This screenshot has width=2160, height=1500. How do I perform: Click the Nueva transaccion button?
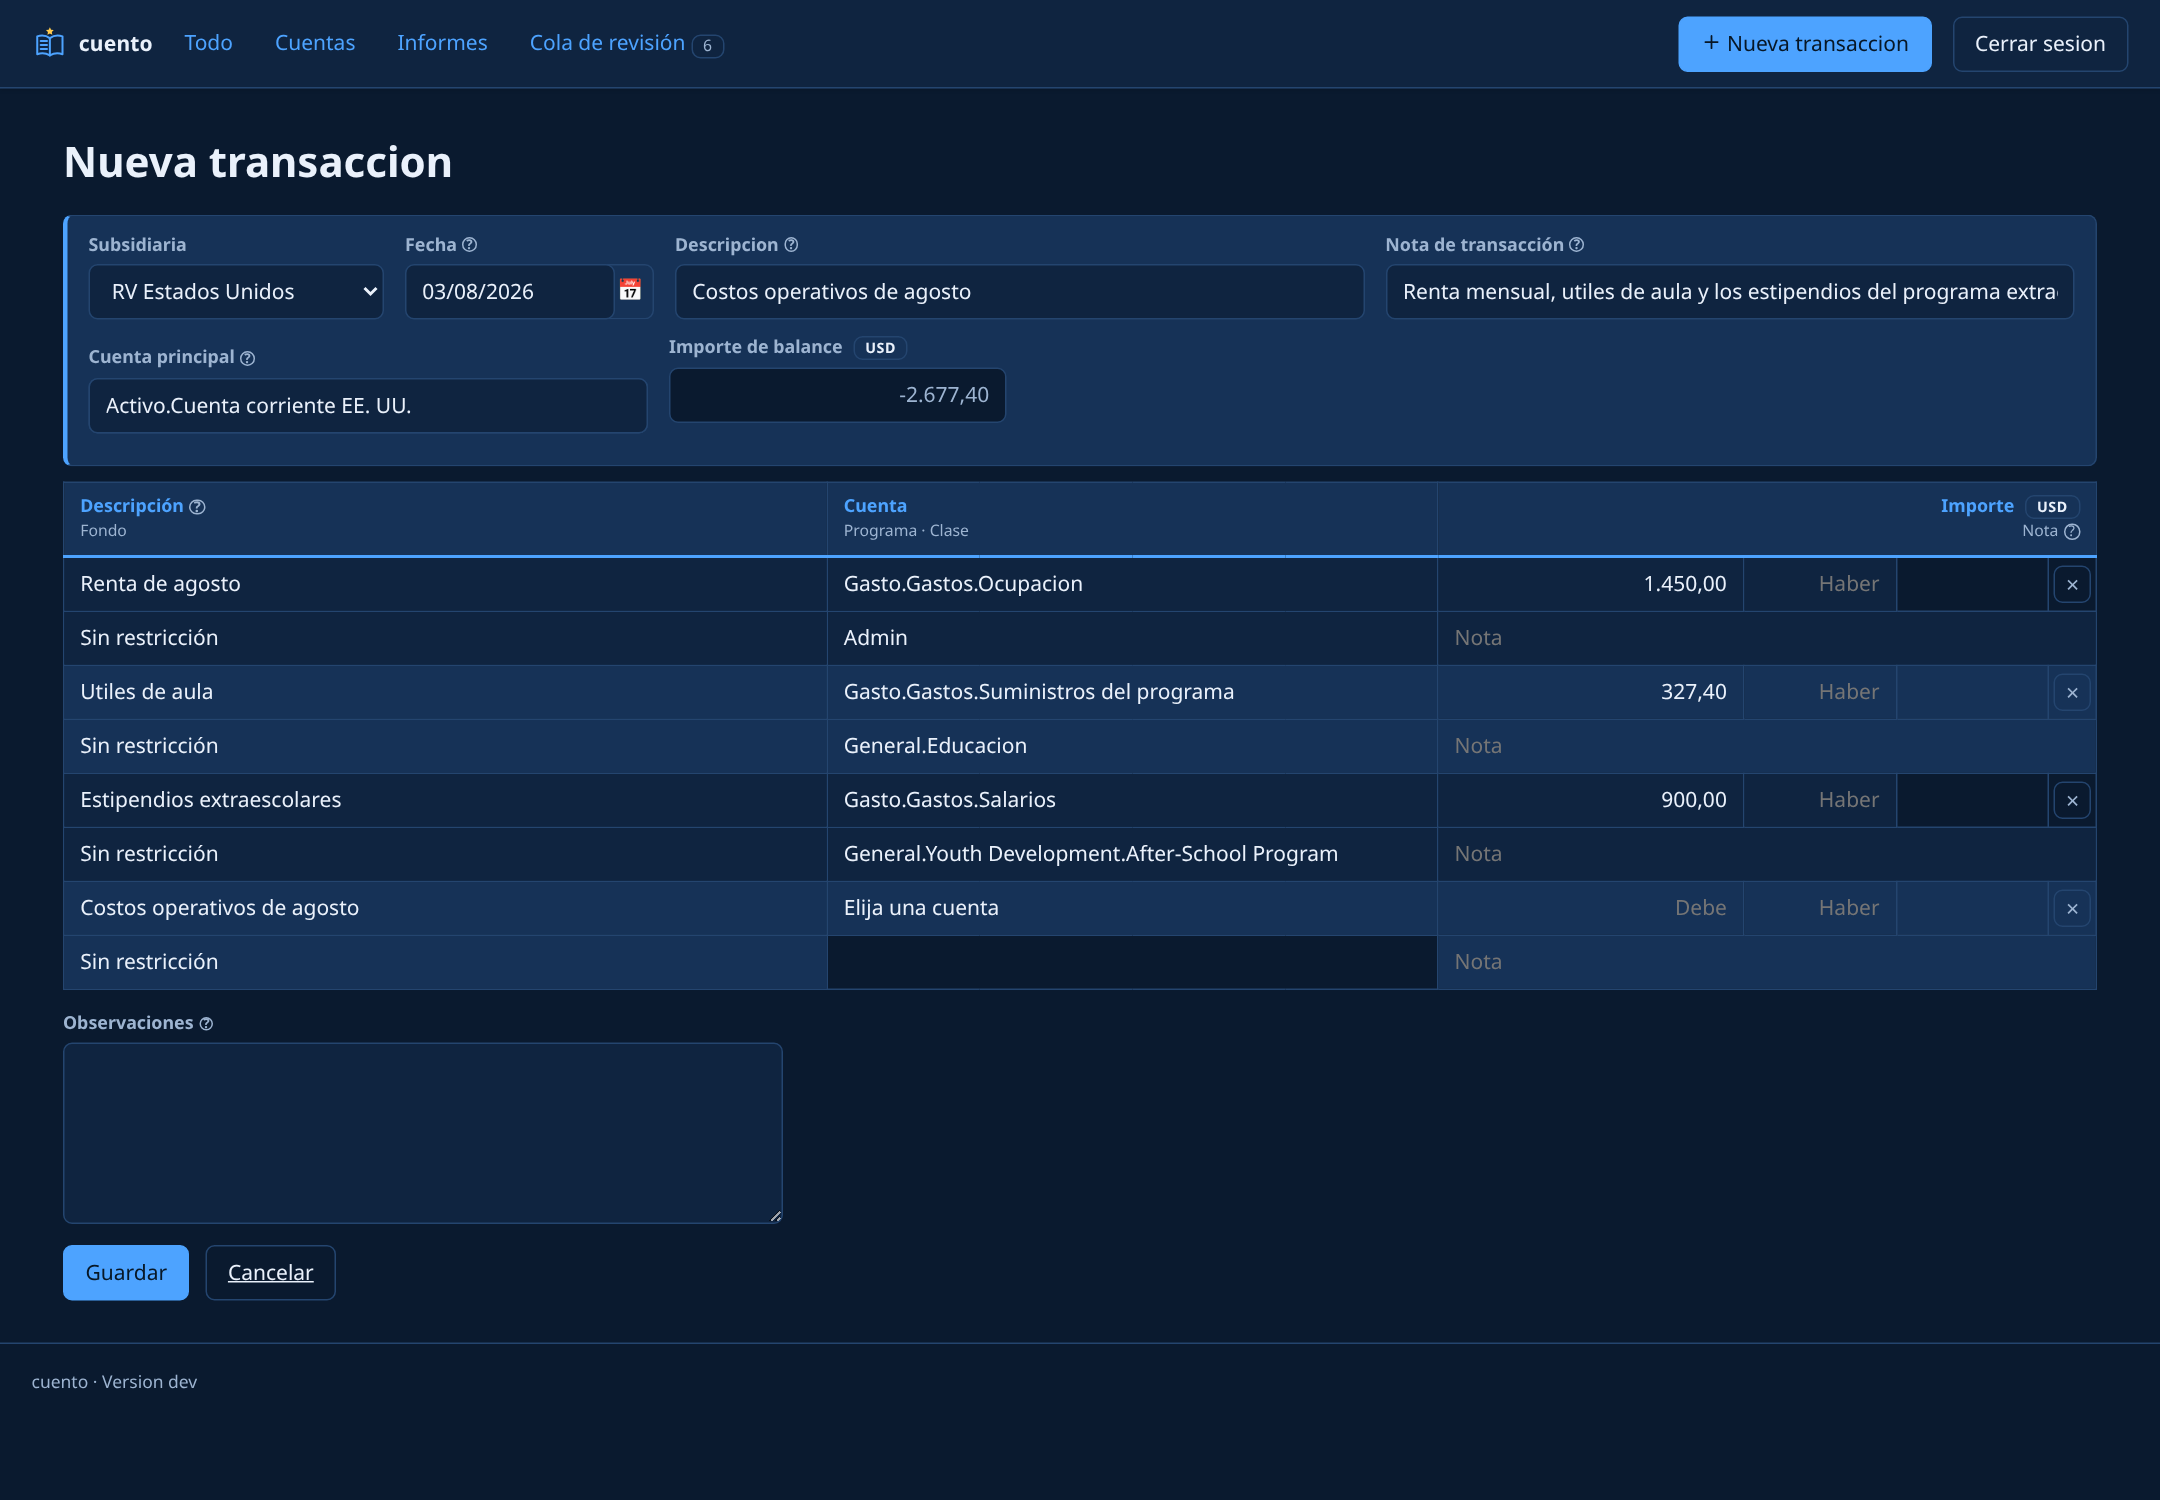click(x=1804, y=44)
